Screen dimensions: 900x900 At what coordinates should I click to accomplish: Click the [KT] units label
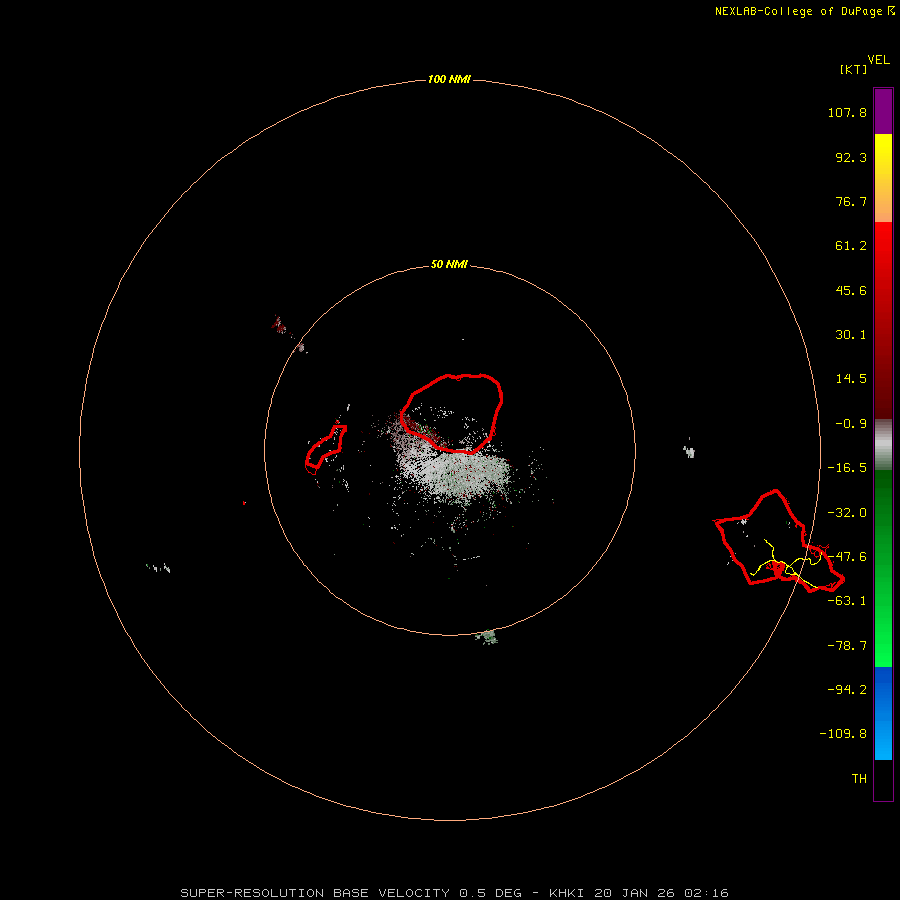click(853, 69)
